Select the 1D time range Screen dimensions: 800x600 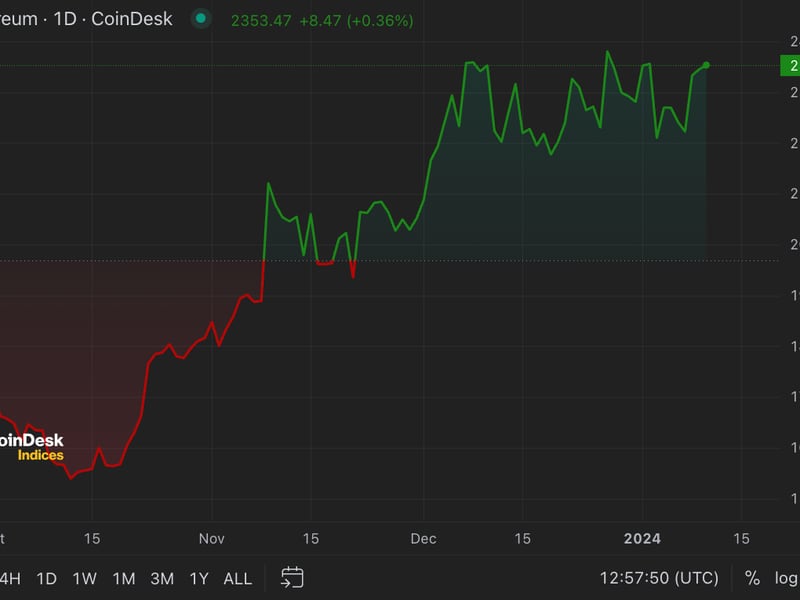46,578
